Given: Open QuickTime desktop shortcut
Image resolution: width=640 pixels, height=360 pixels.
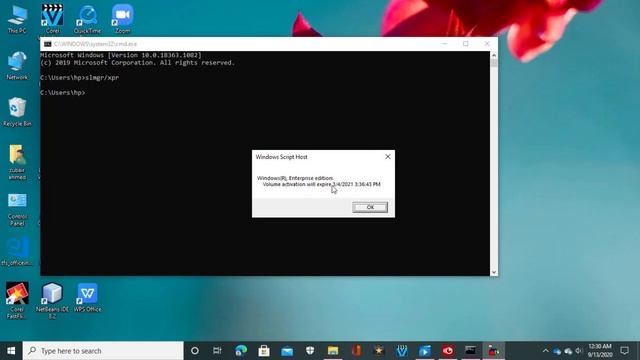Looking at the screenshot, I should coord(87,19).
